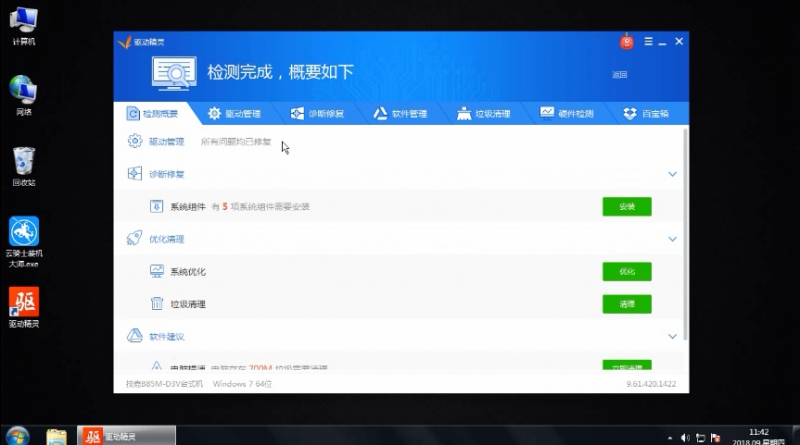Minimize the 驱动精灵 window
The width and height of the screenshot is (800, 445).
pos(662,42)
